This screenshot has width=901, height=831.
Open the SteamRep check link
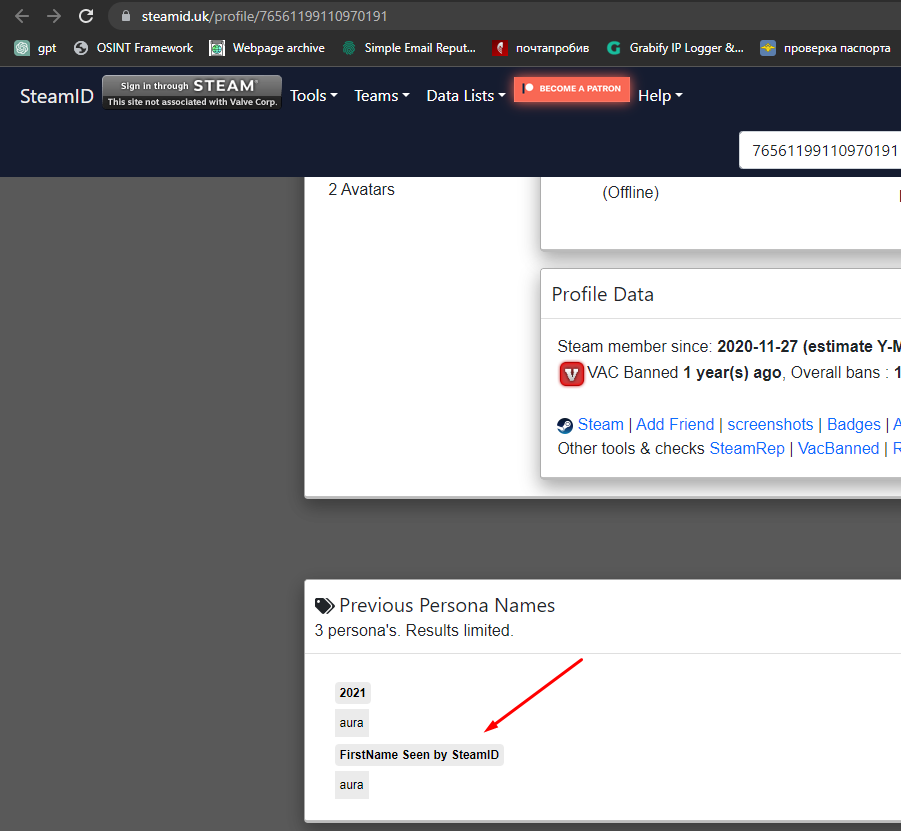click(x=746, y=449)
